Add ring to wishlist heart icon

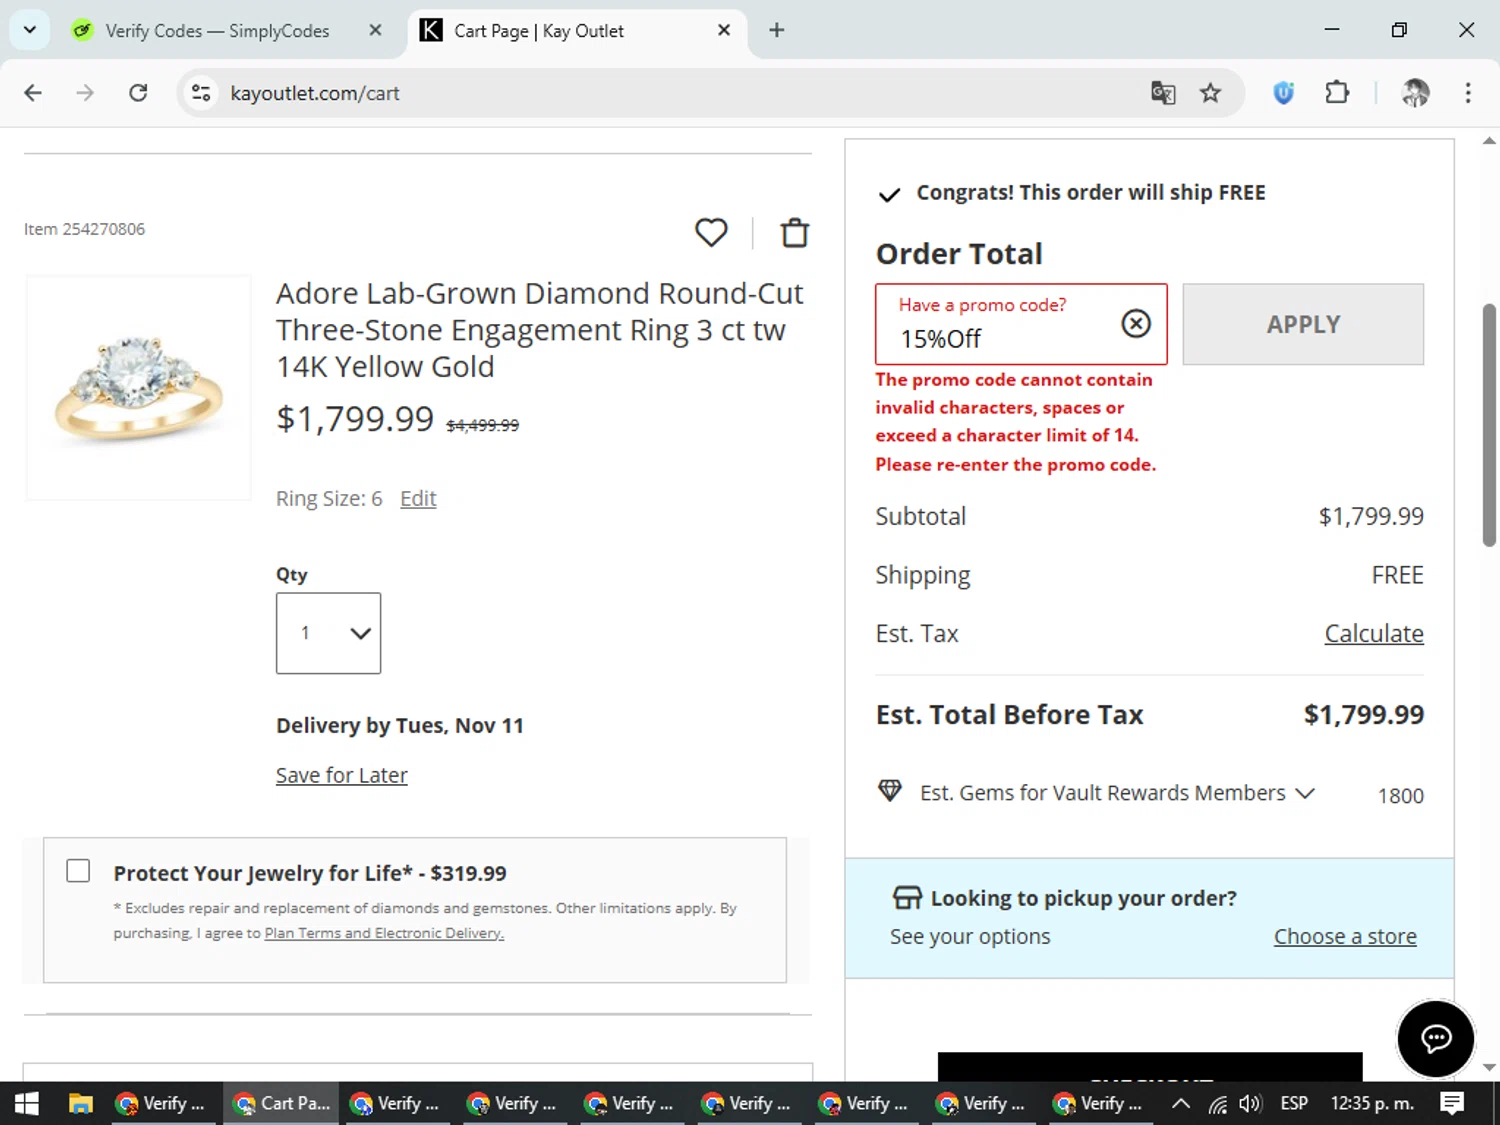(x=711, y=232)
